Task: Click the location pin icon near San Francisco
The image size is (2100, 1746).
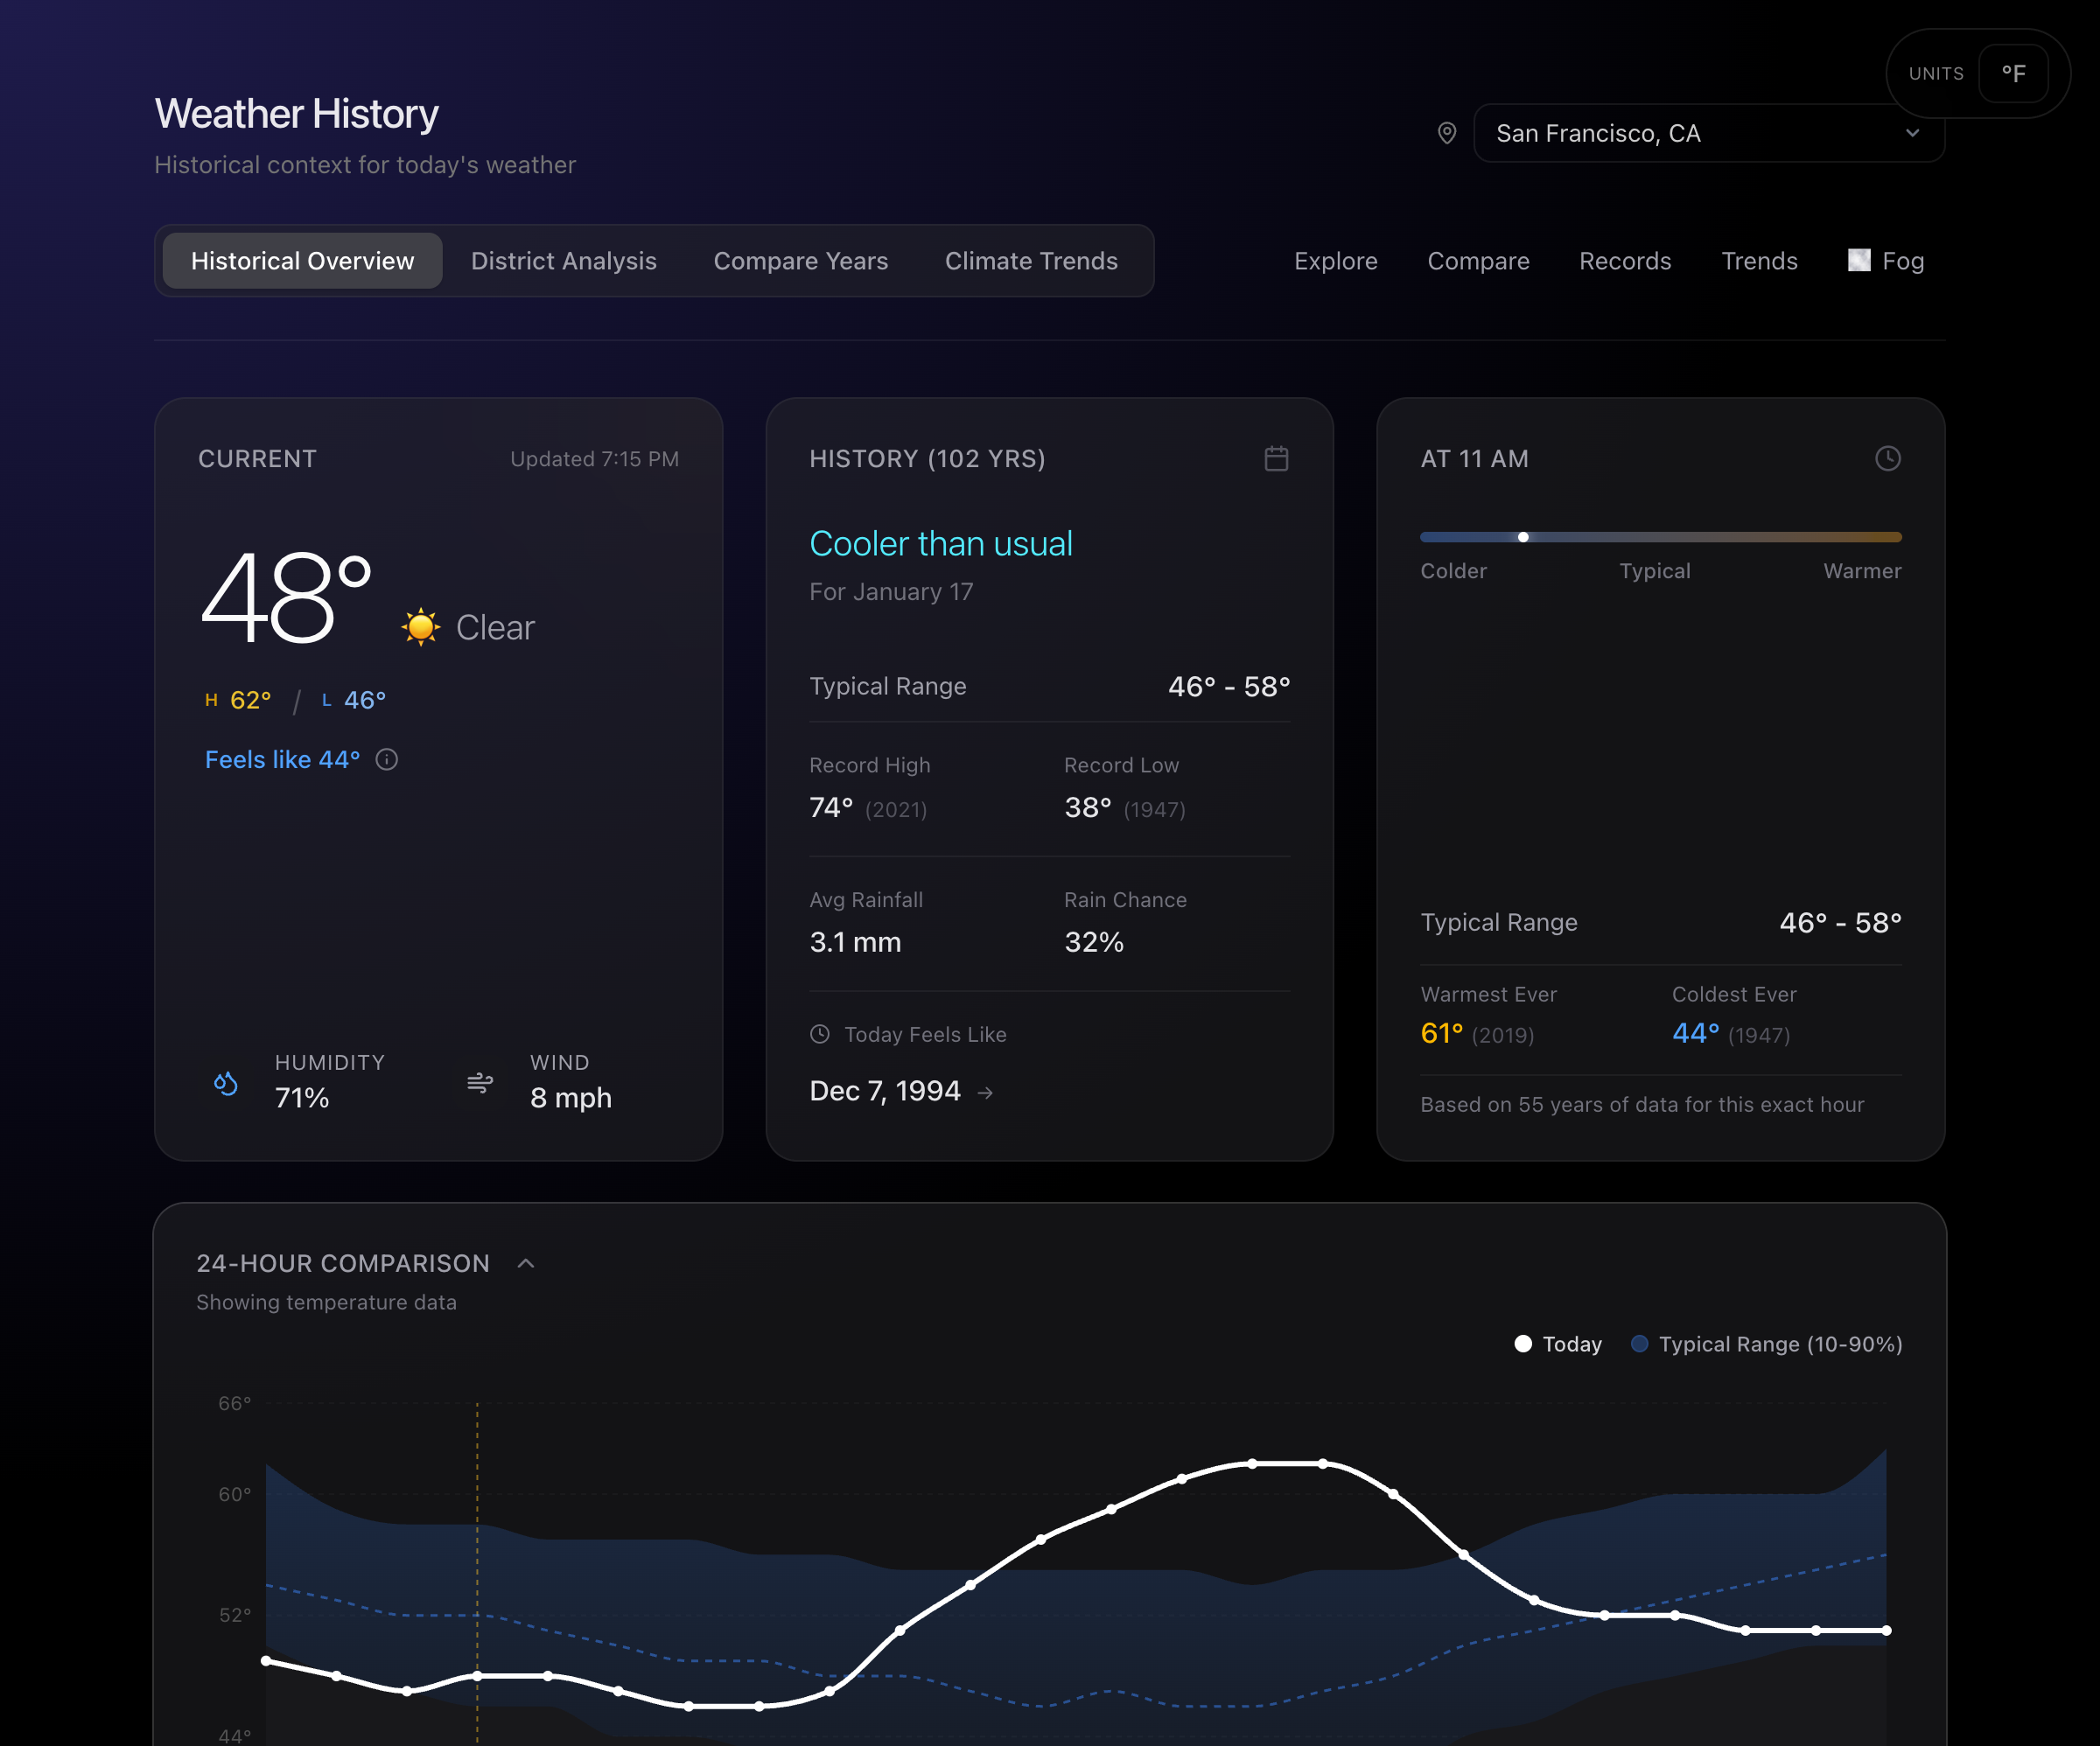Action: (x=1447, y=133)
